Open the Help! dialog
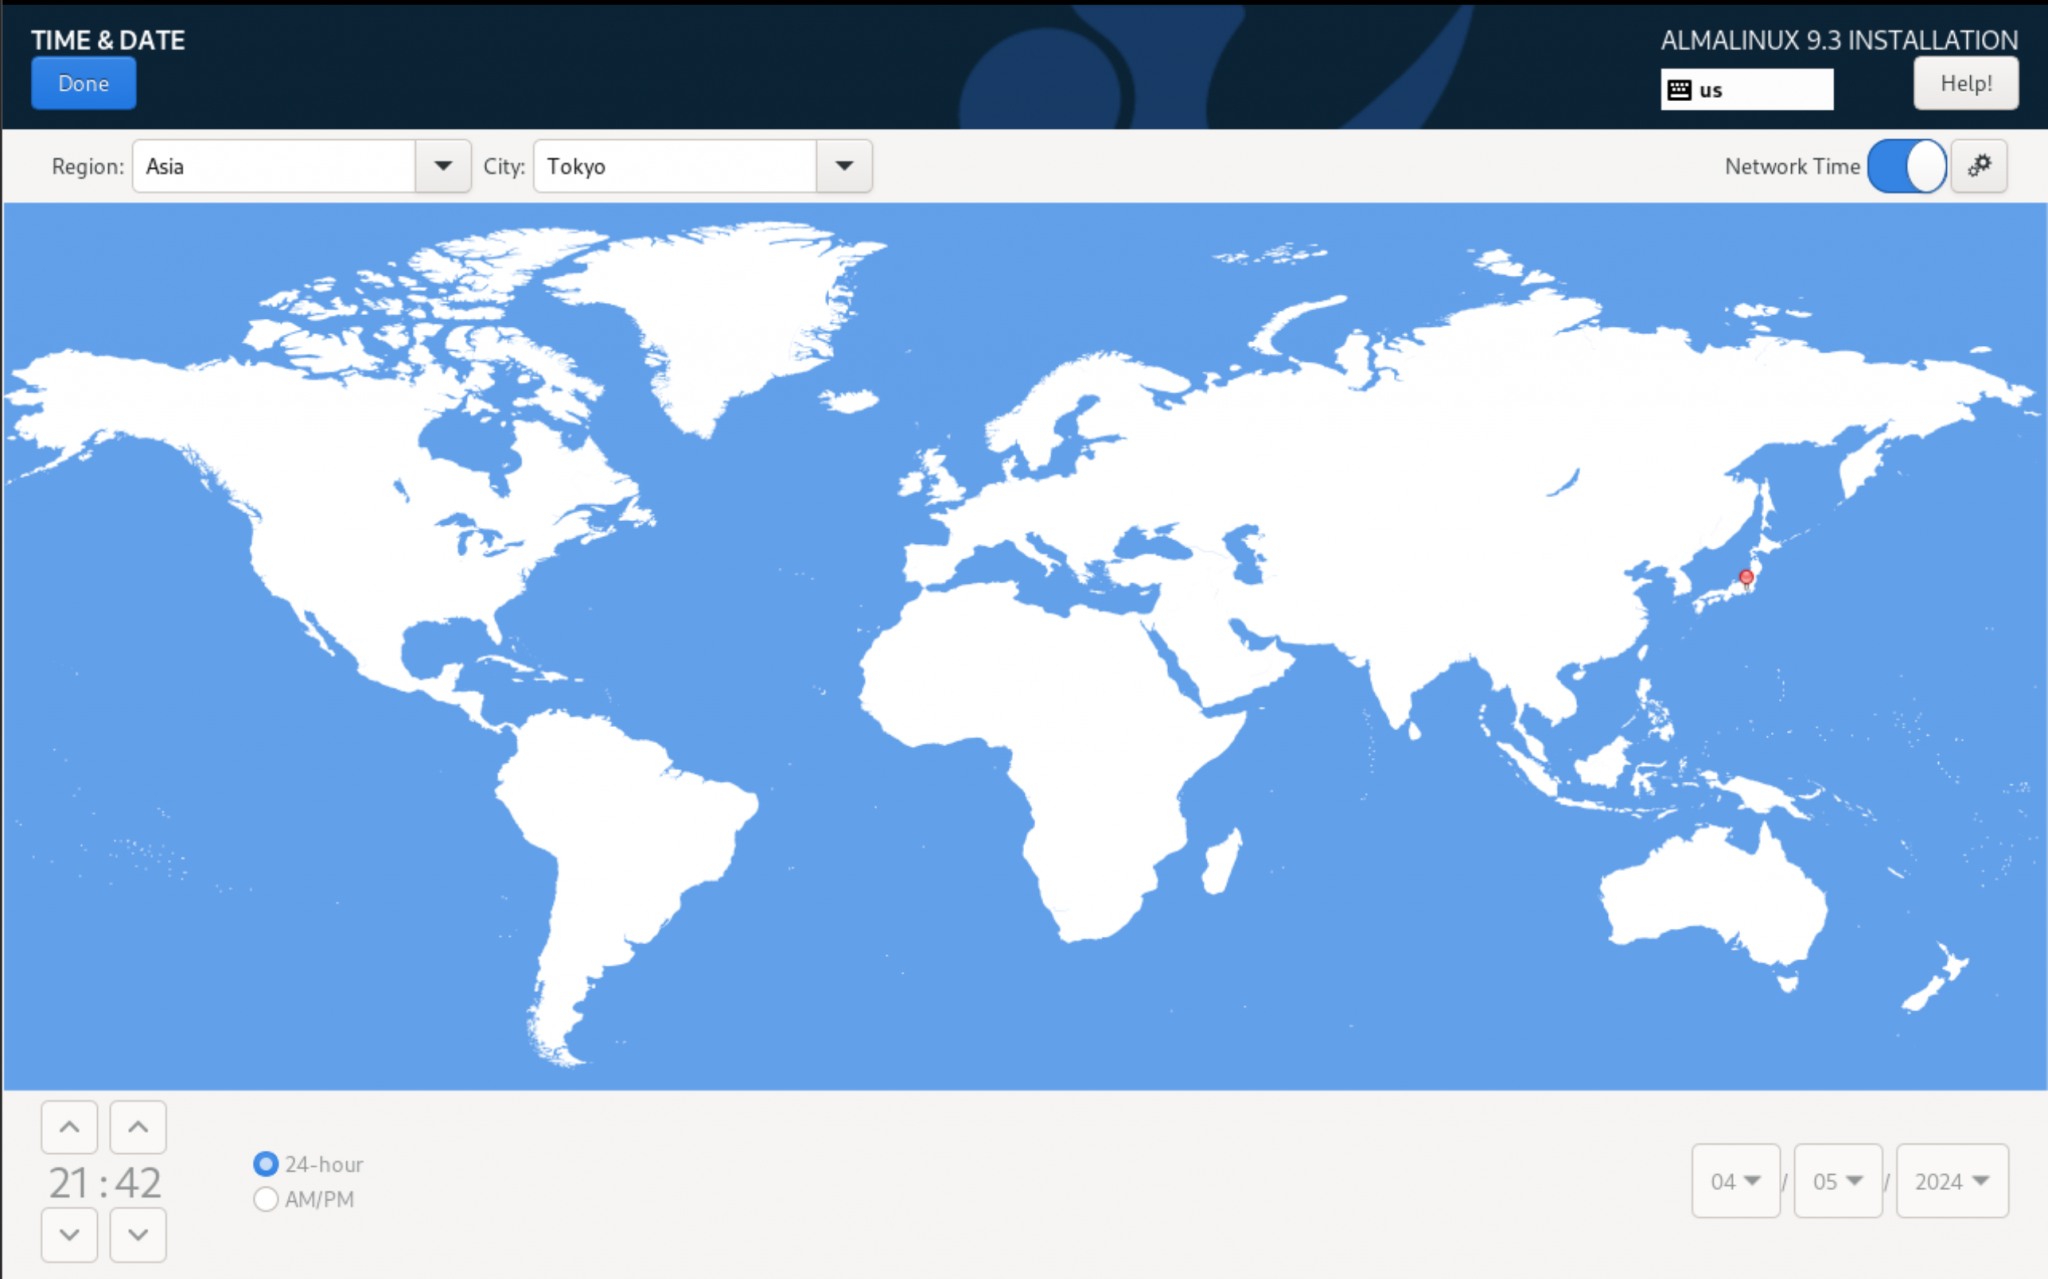The width and height of the screenshot is (2048, 1279). pyautogui.click(x=1966, y=83)
